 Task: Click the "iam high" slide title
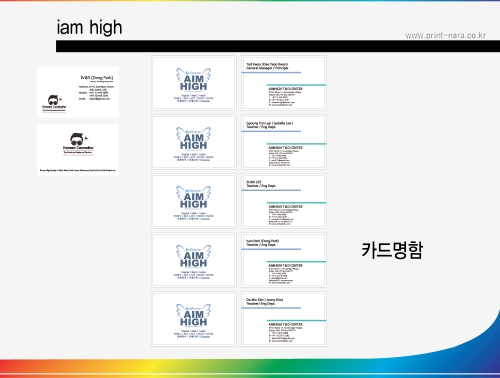pyautogui.click(x=89, y=27)
